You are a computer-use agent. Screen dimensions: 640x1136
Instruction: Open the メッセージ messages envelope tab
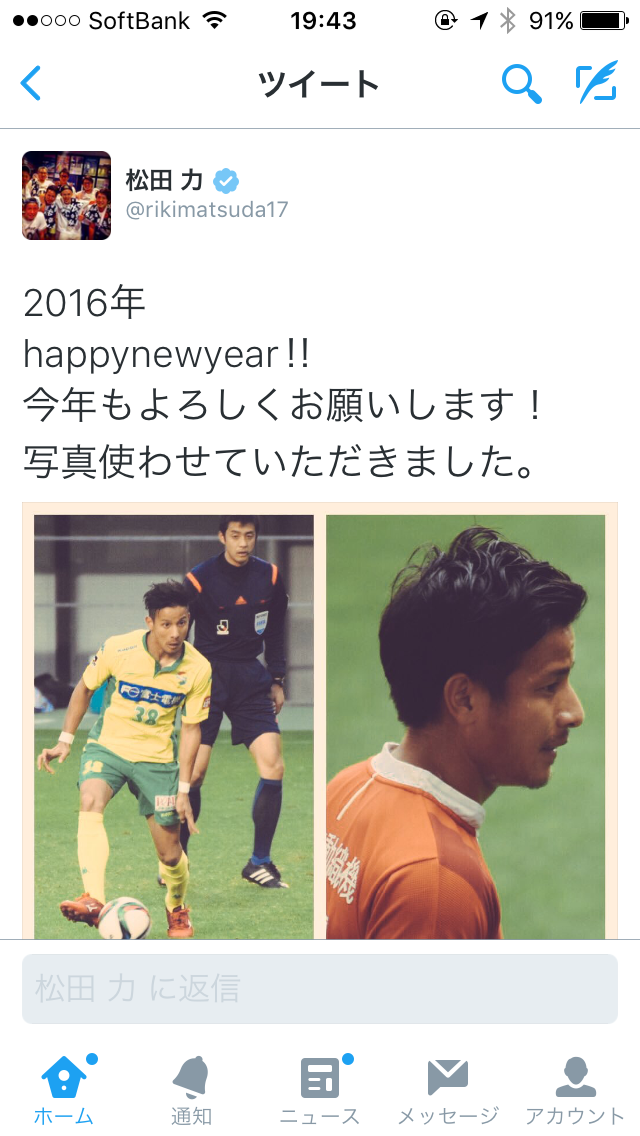point(448,1089)
